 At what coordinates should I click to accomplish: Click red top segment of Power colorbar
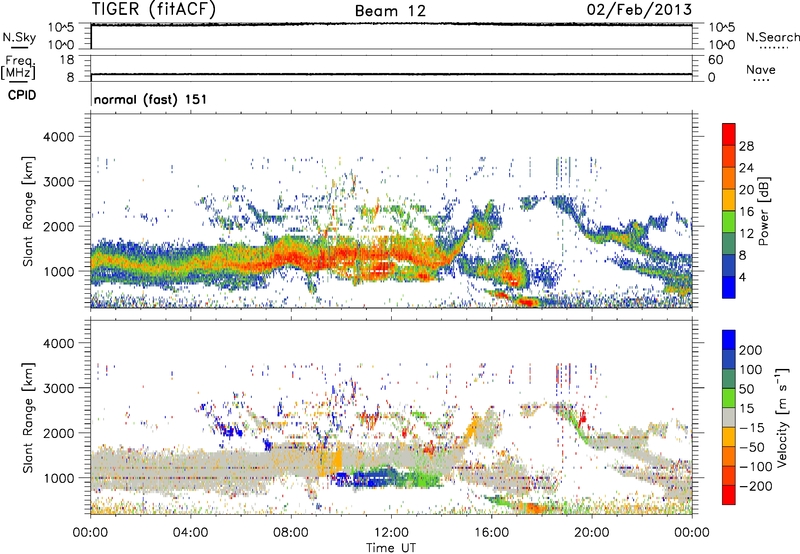729,134
